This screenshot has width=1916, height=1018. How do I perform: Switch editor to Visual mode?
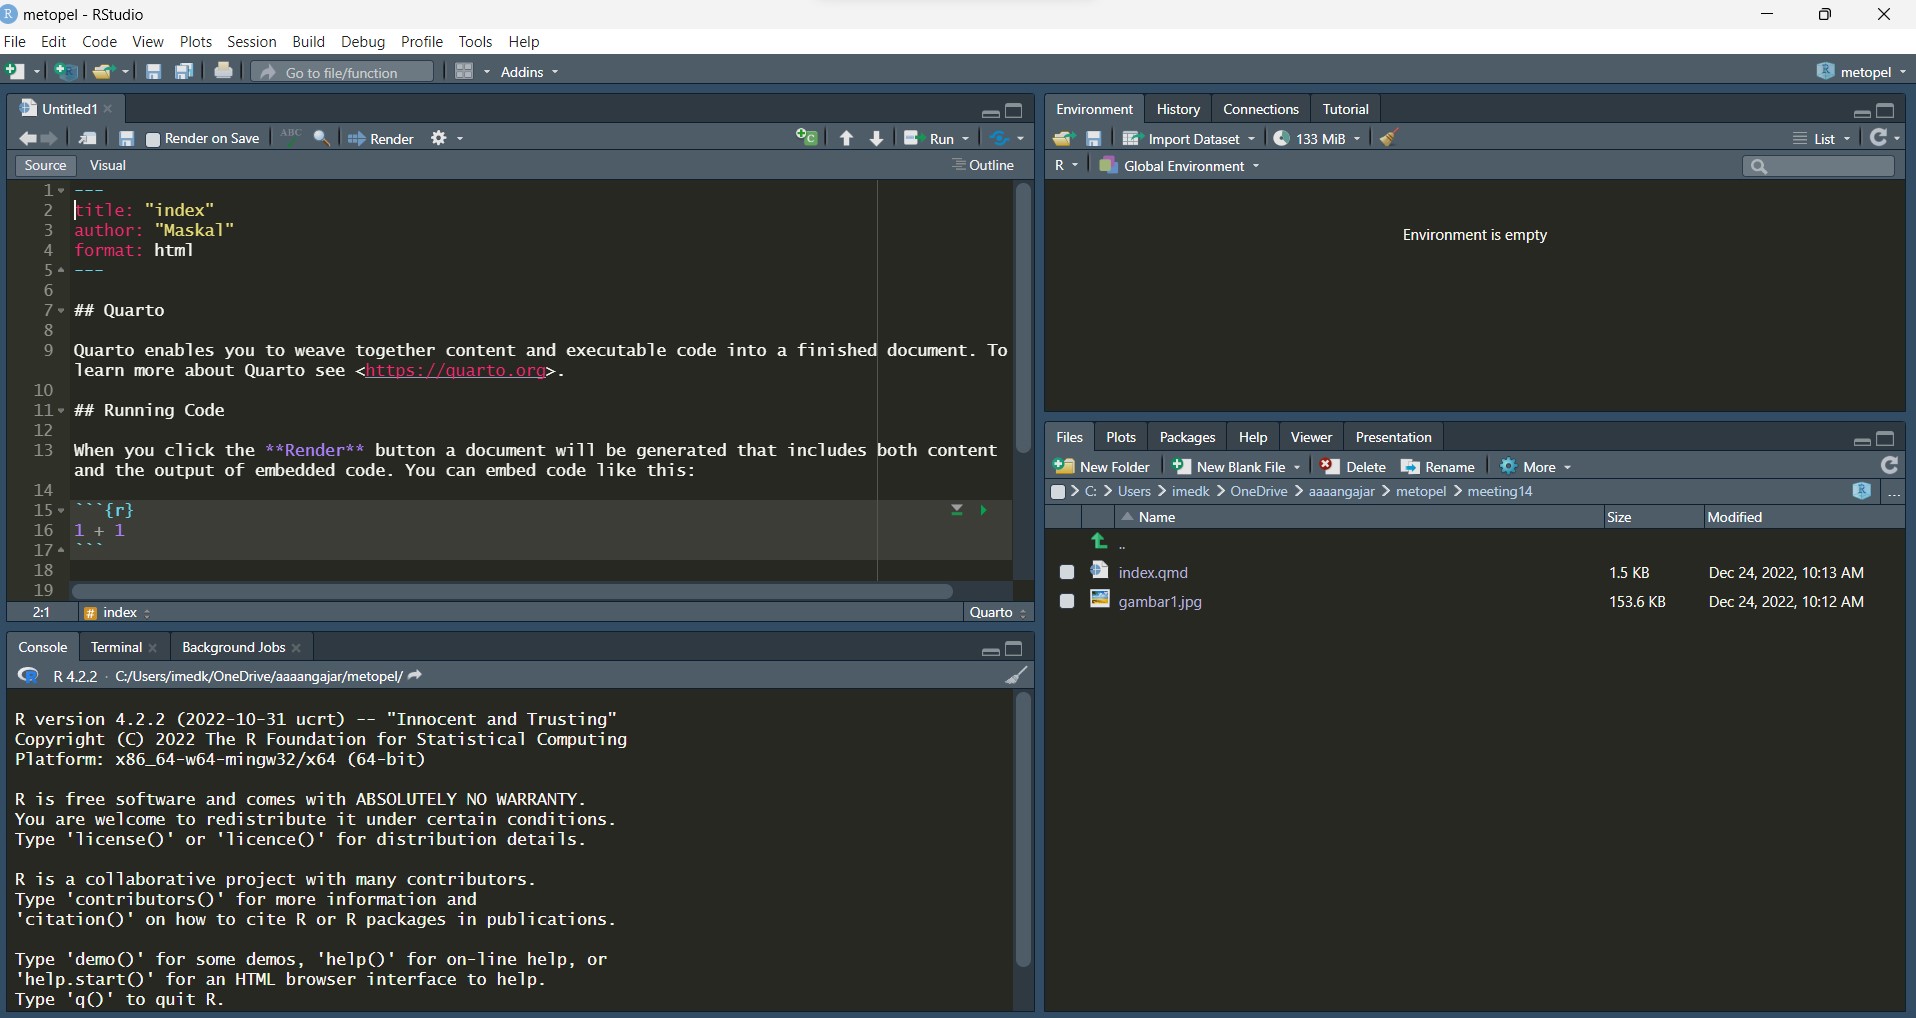[x=108, y=166]
